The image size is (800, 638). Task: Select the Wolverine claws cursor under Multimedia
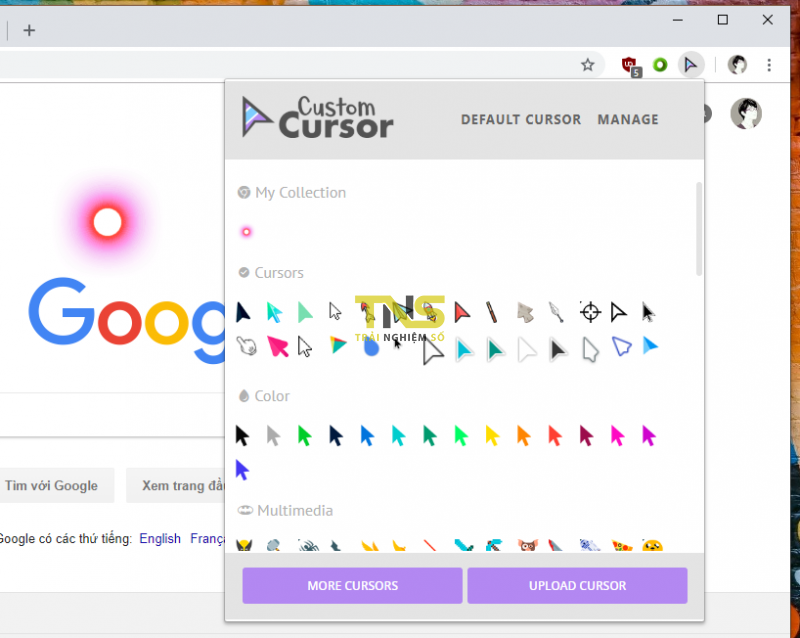pos(246,545)
